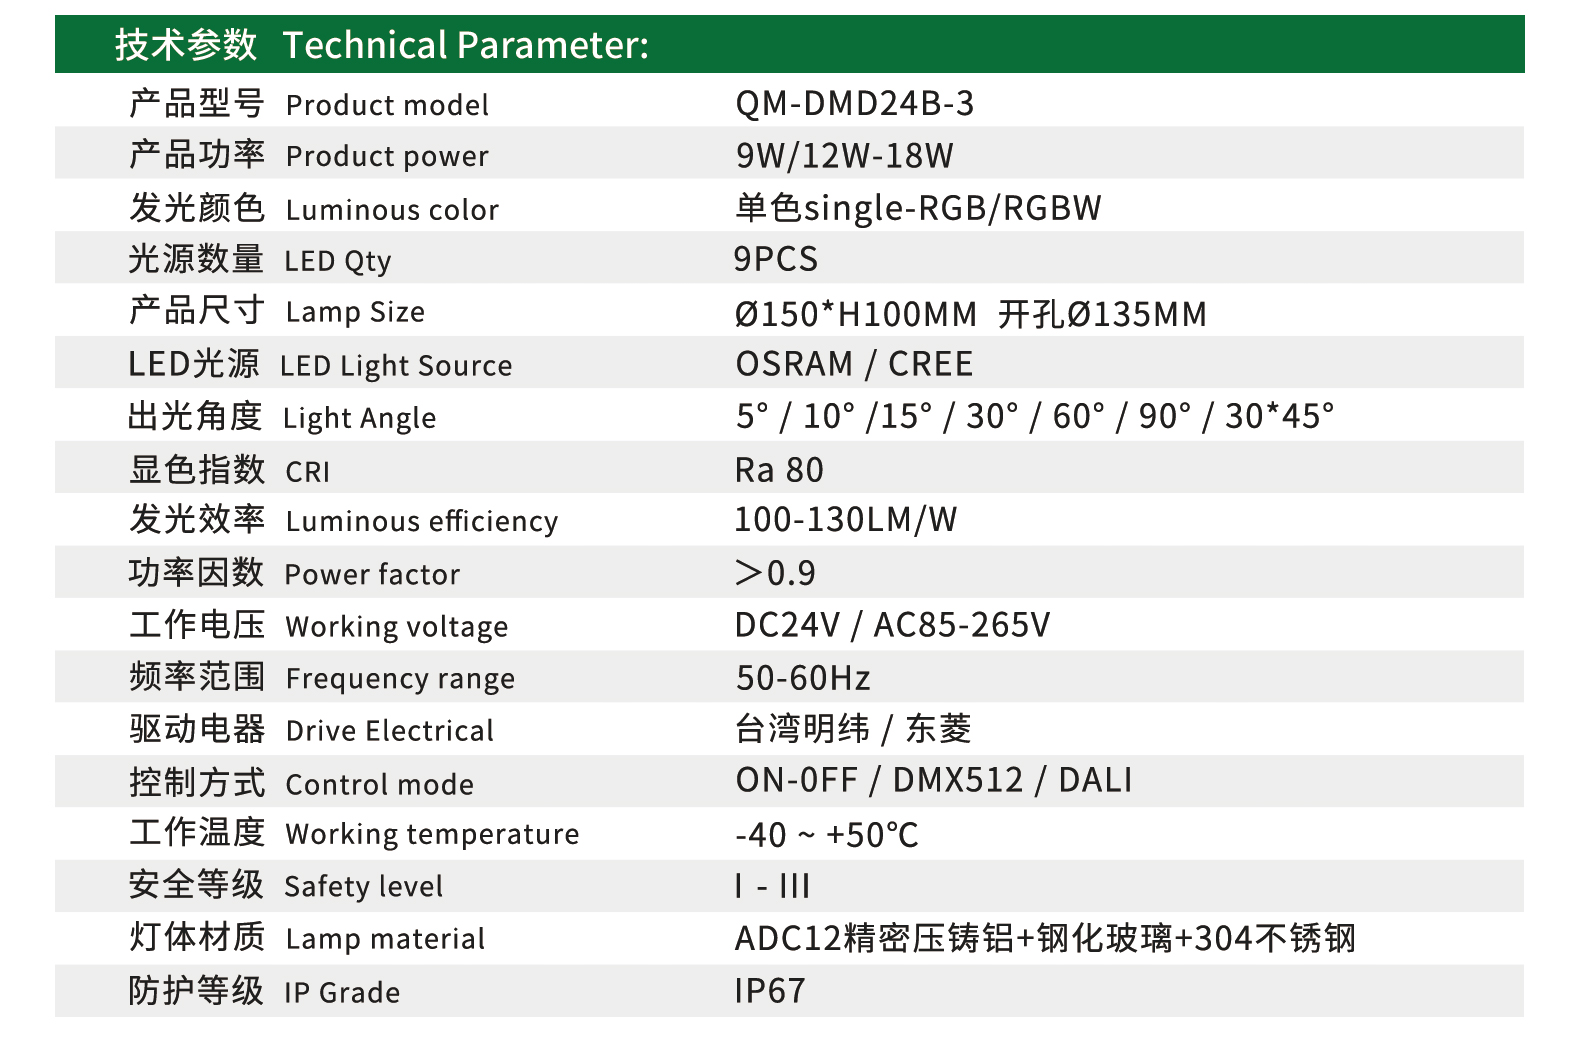
Task: Click the 50-60Hz frequency value
Action: tap(803, 678)
